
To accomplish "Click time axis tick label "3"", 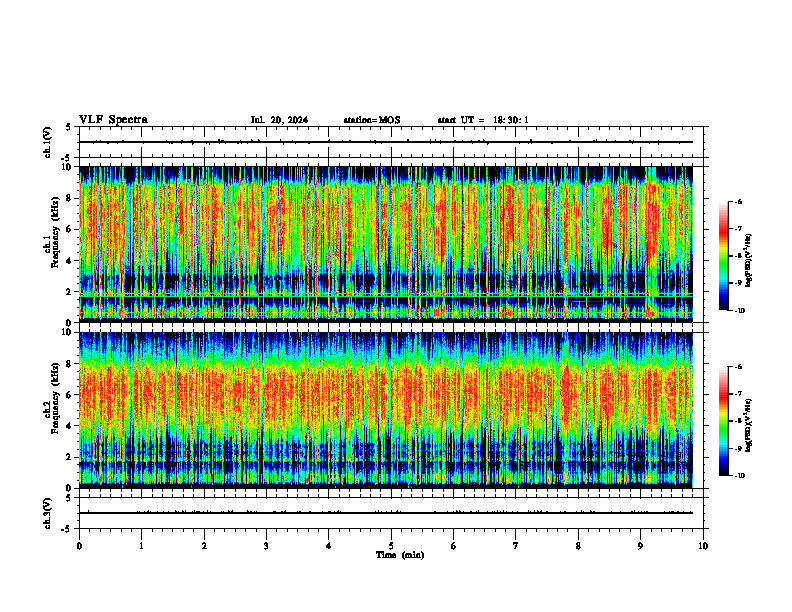I will 266,546.
